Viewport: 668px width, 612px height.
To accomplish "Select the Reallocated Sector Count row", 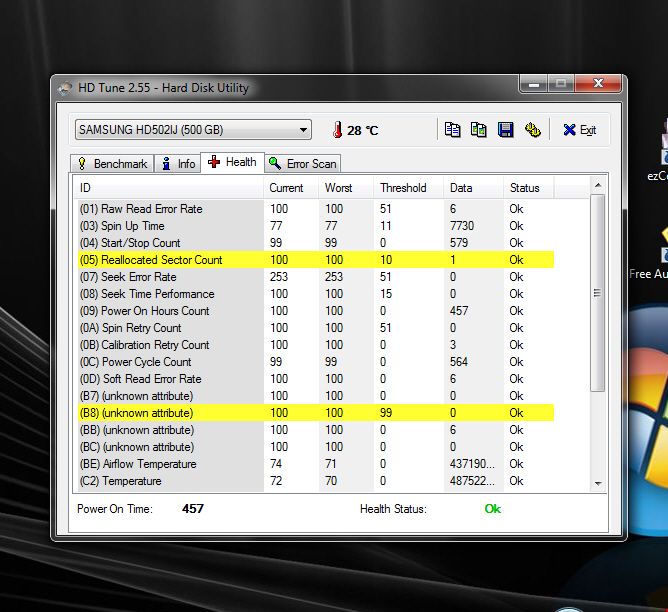I will click(316, 260).
